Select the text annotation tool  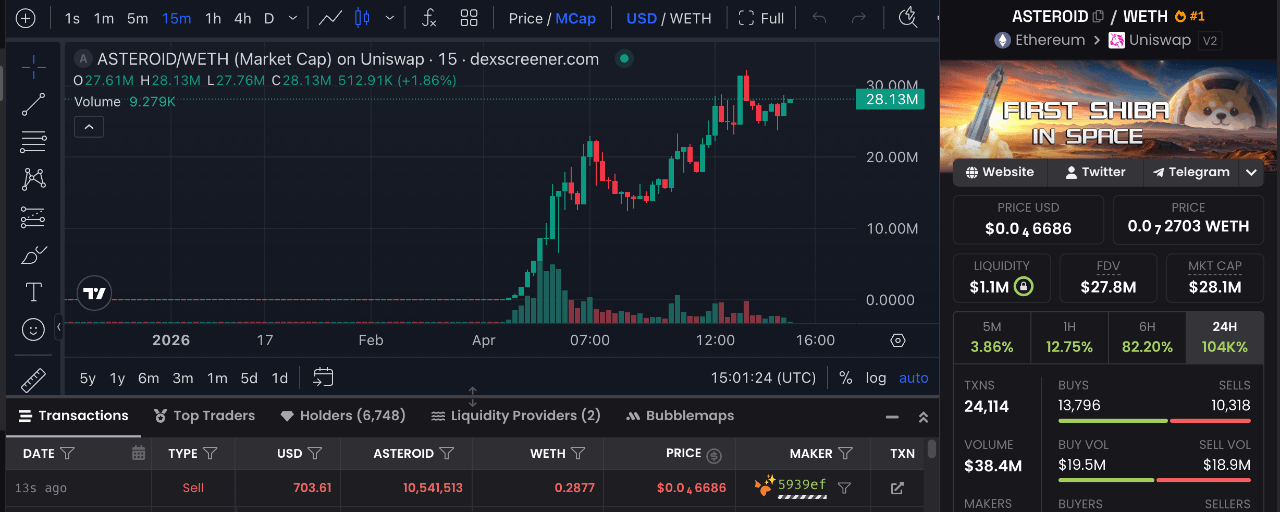33,291
